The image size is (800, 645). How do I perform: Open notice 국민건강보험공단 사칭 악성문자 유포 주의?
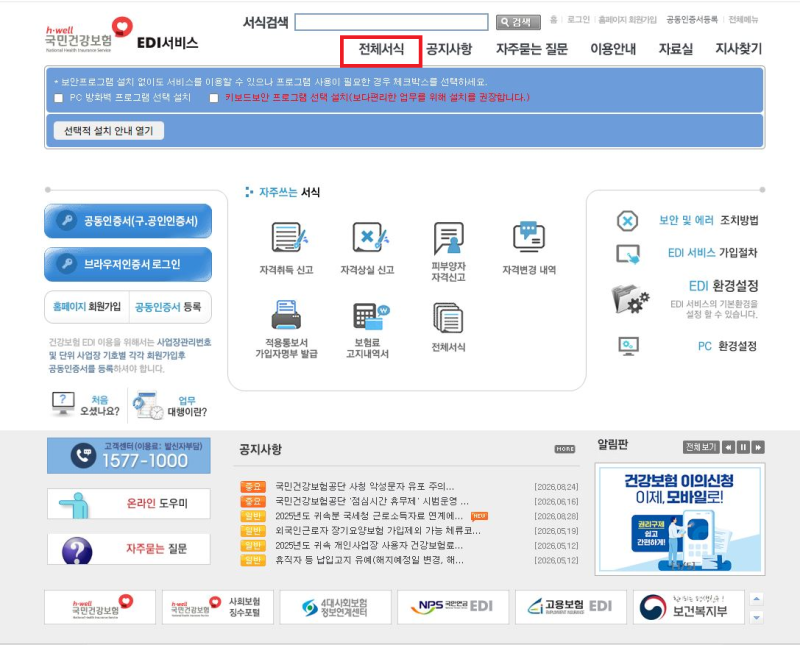tap(365, 486)
